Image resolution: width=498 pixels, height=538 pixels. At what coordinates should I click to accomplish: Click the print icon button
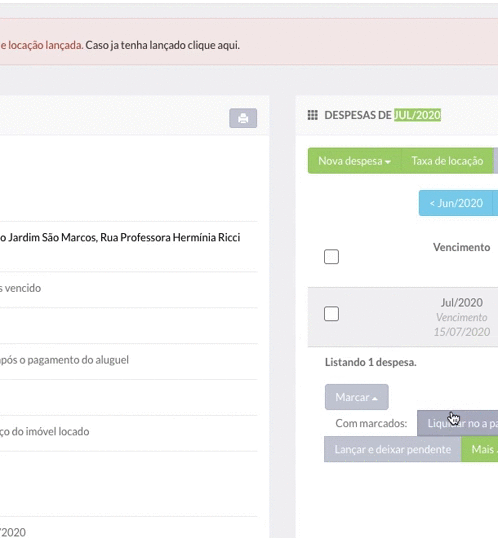click(243, 118)
